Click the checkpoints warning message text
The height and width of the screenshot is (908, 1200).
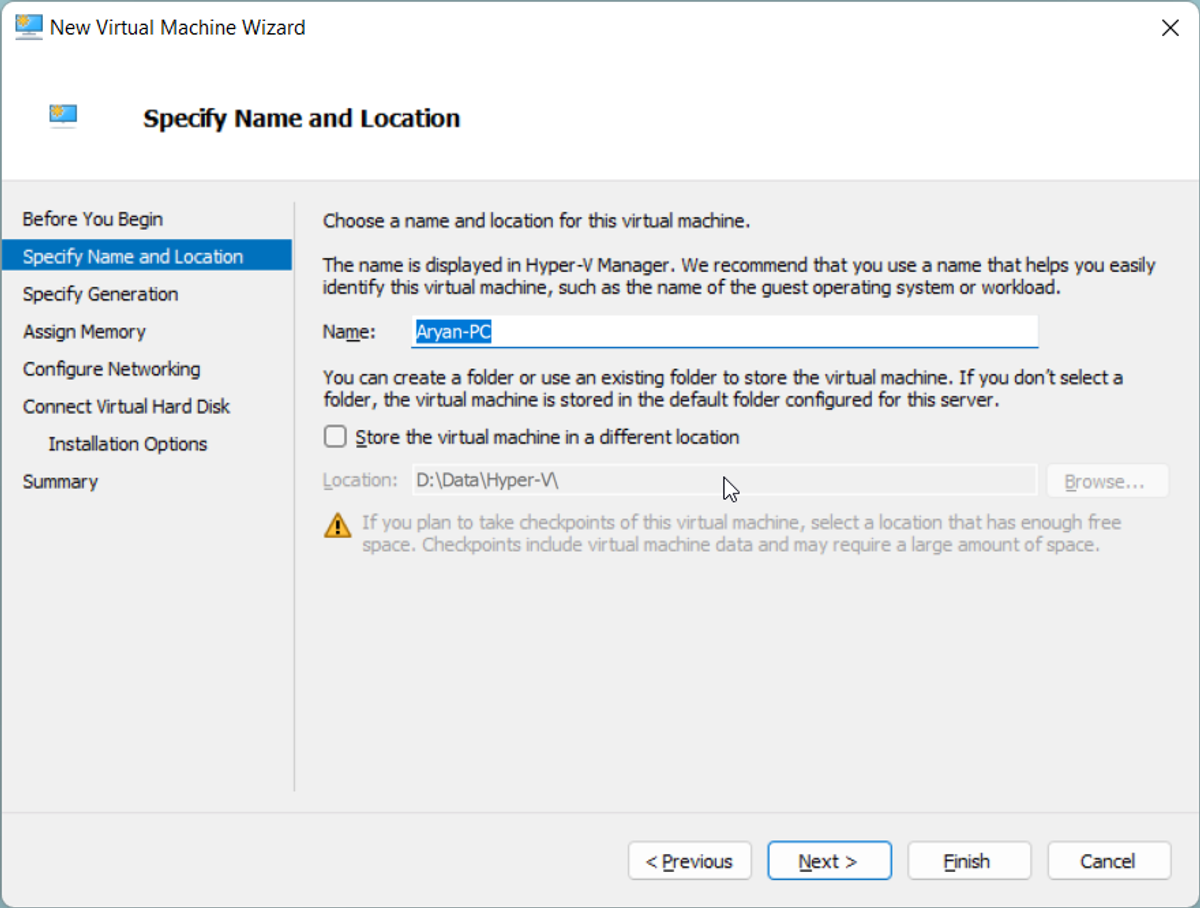(741, 534)
